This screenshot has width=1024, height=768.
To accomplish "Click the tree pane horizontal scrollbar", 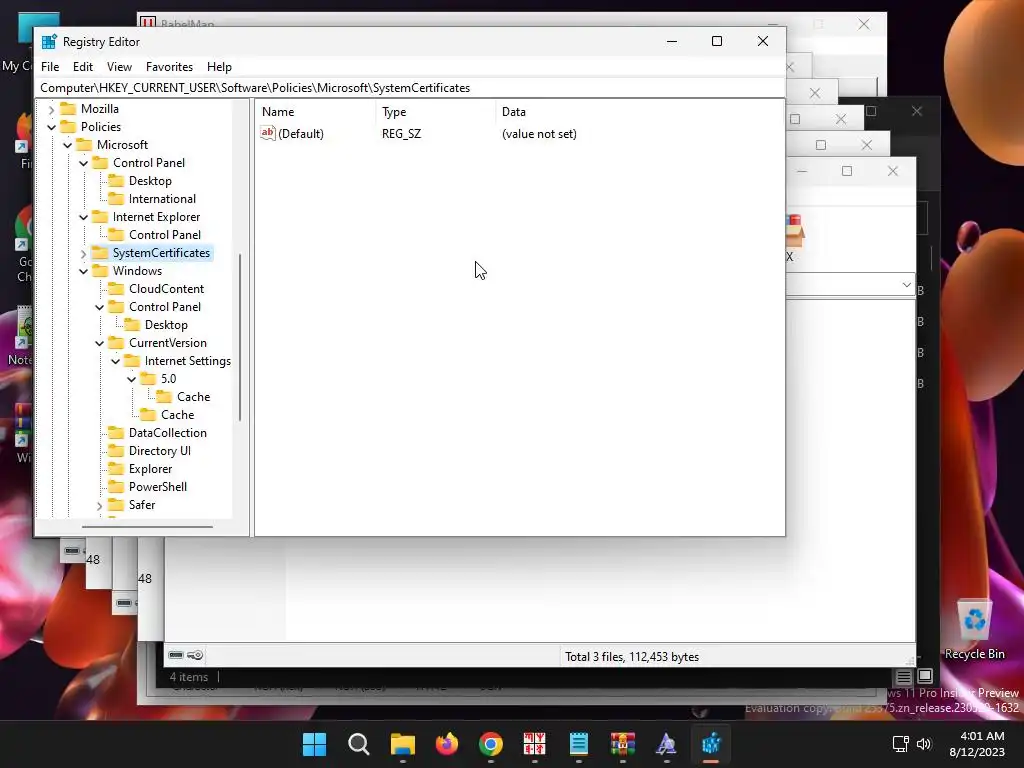I will (148, 526).
